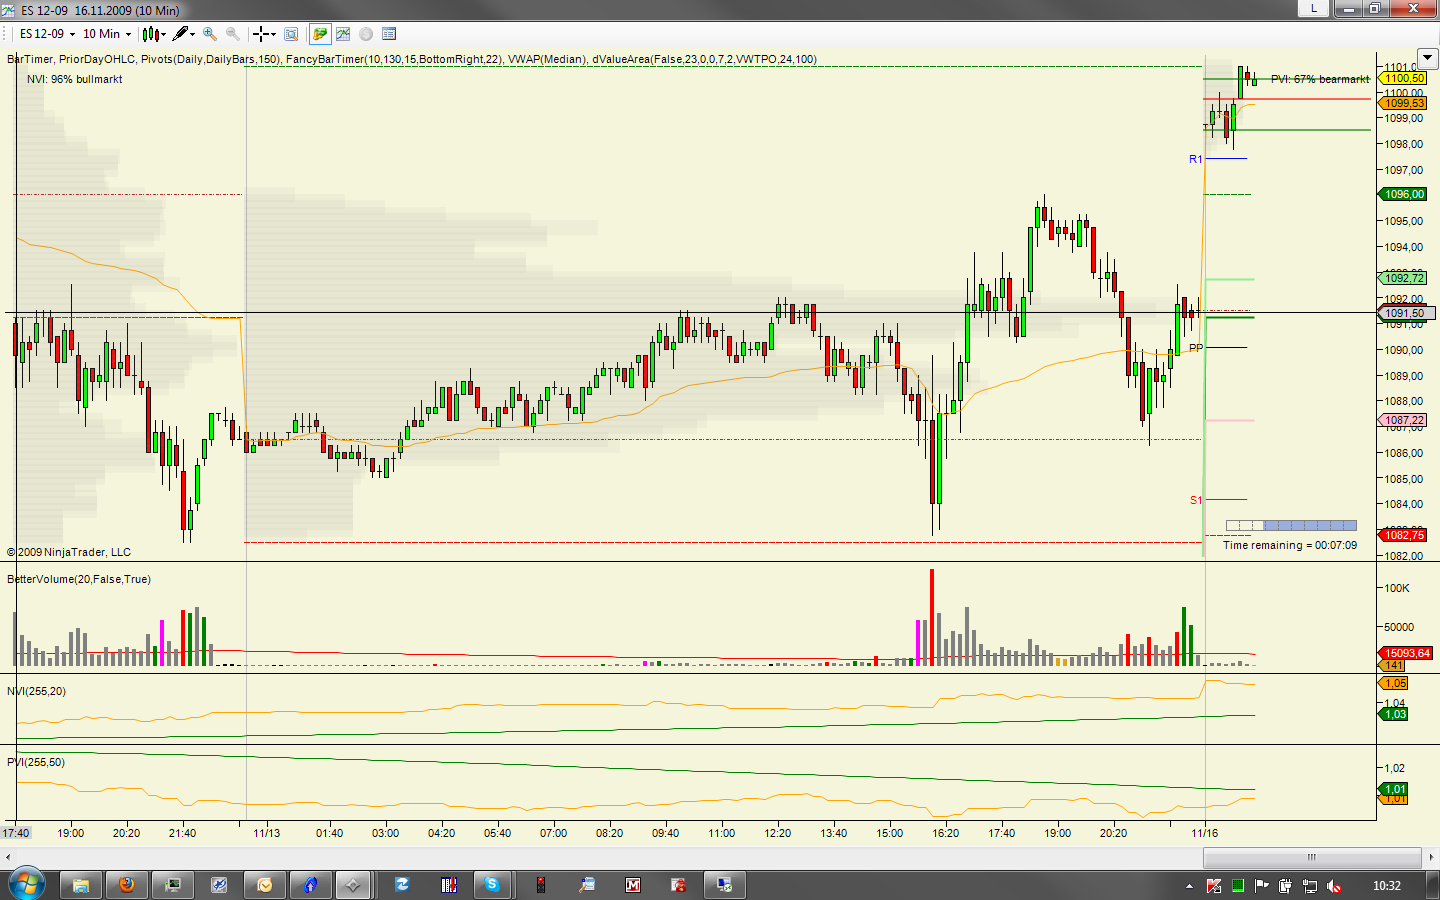The height and width of the screenshot is (900, 1440).
Task: Click the greyed-out strategies coin icon
Action: click(366, 34)
